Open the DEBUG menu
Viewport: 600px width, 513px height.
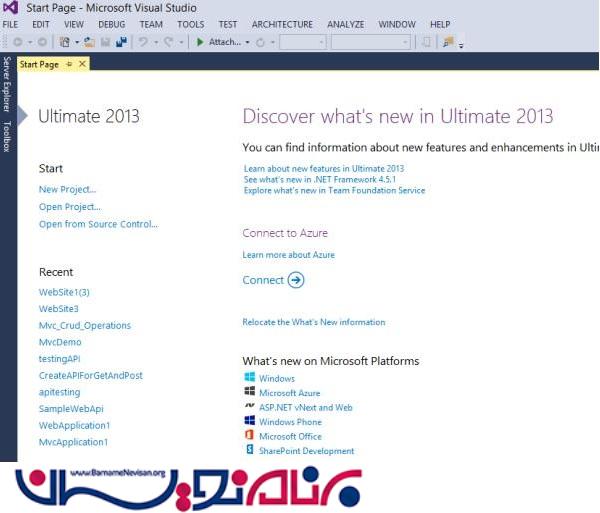112,24
